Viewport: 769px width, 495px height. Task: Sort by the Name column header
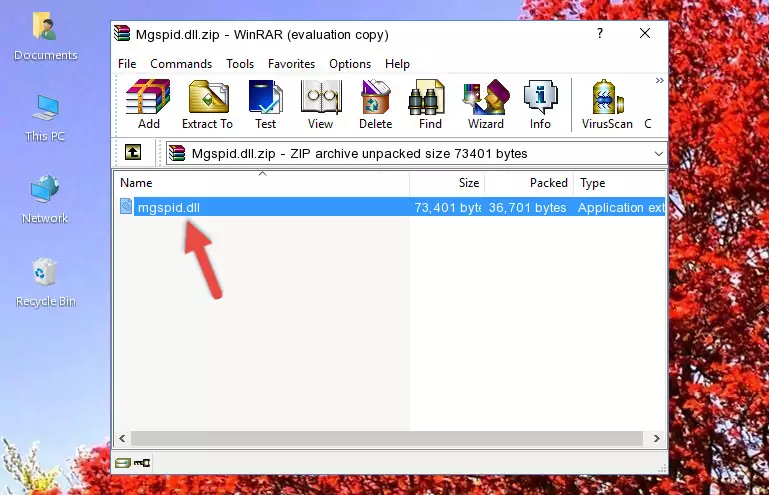262,183
